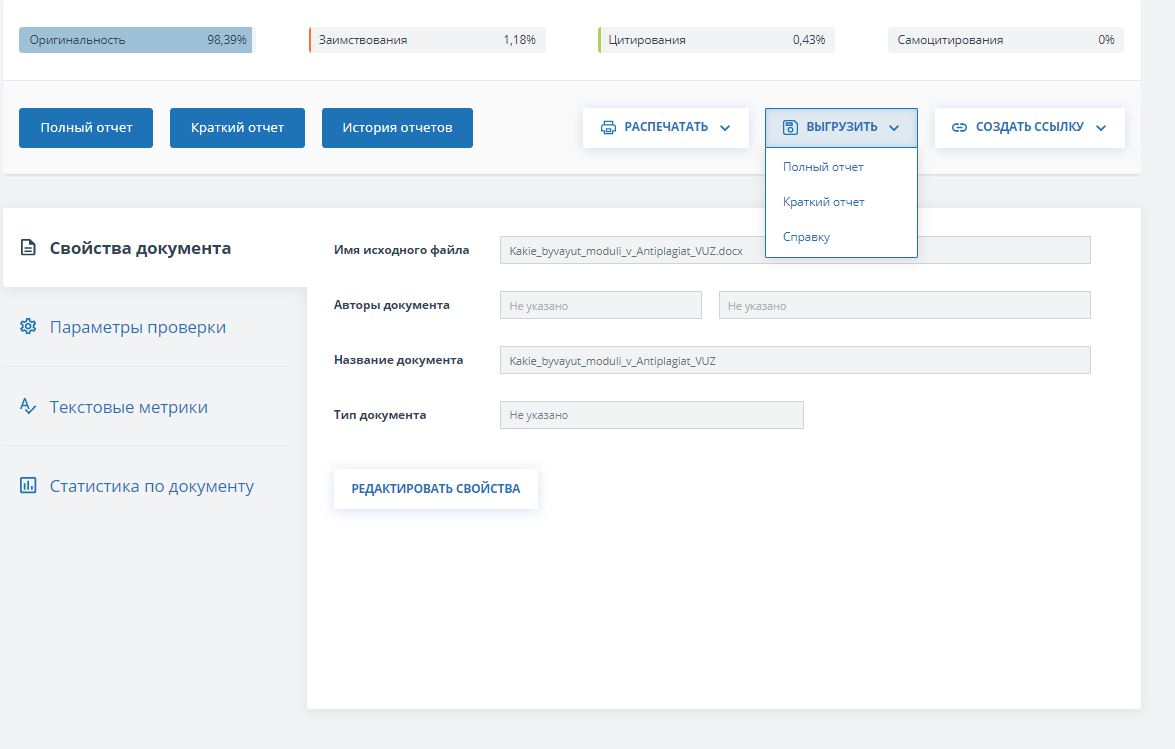
Task: Click the label 'Имя исходного файла'
Action: coord(402,250)
